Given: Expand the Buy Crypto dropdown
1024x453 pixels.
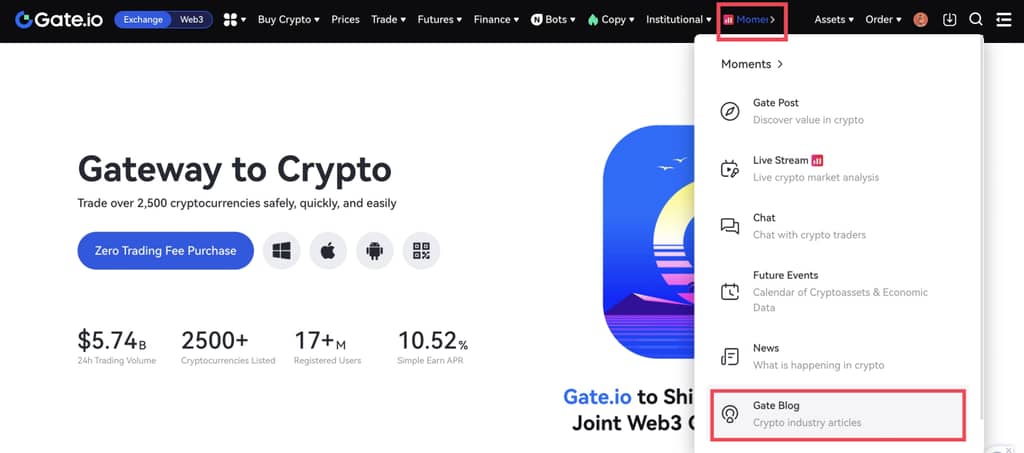Looking at the screenshot, I should coord(288,19).
